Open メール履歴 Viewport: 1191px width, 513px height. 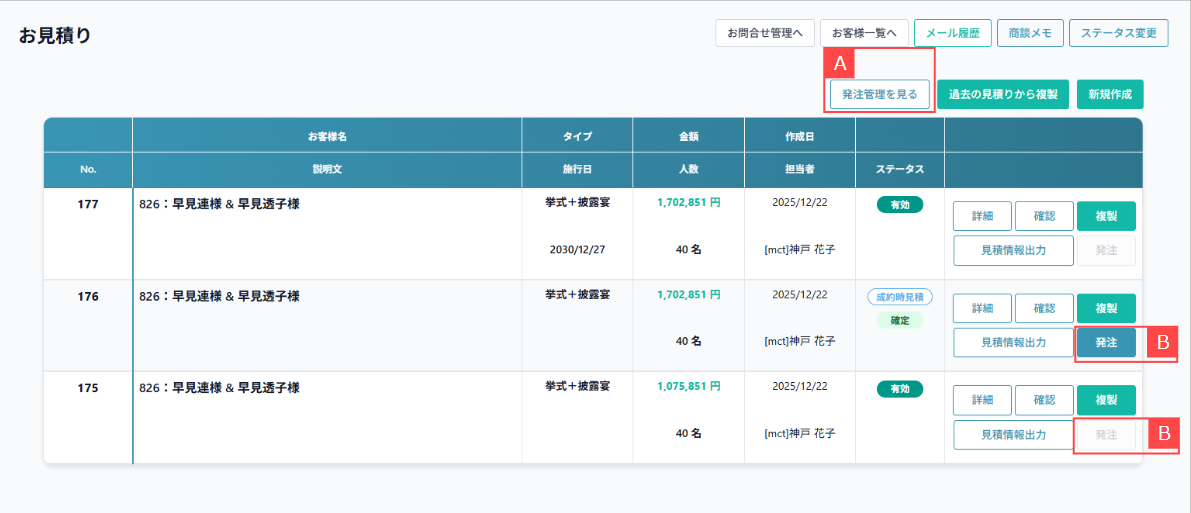pos(952,33)
